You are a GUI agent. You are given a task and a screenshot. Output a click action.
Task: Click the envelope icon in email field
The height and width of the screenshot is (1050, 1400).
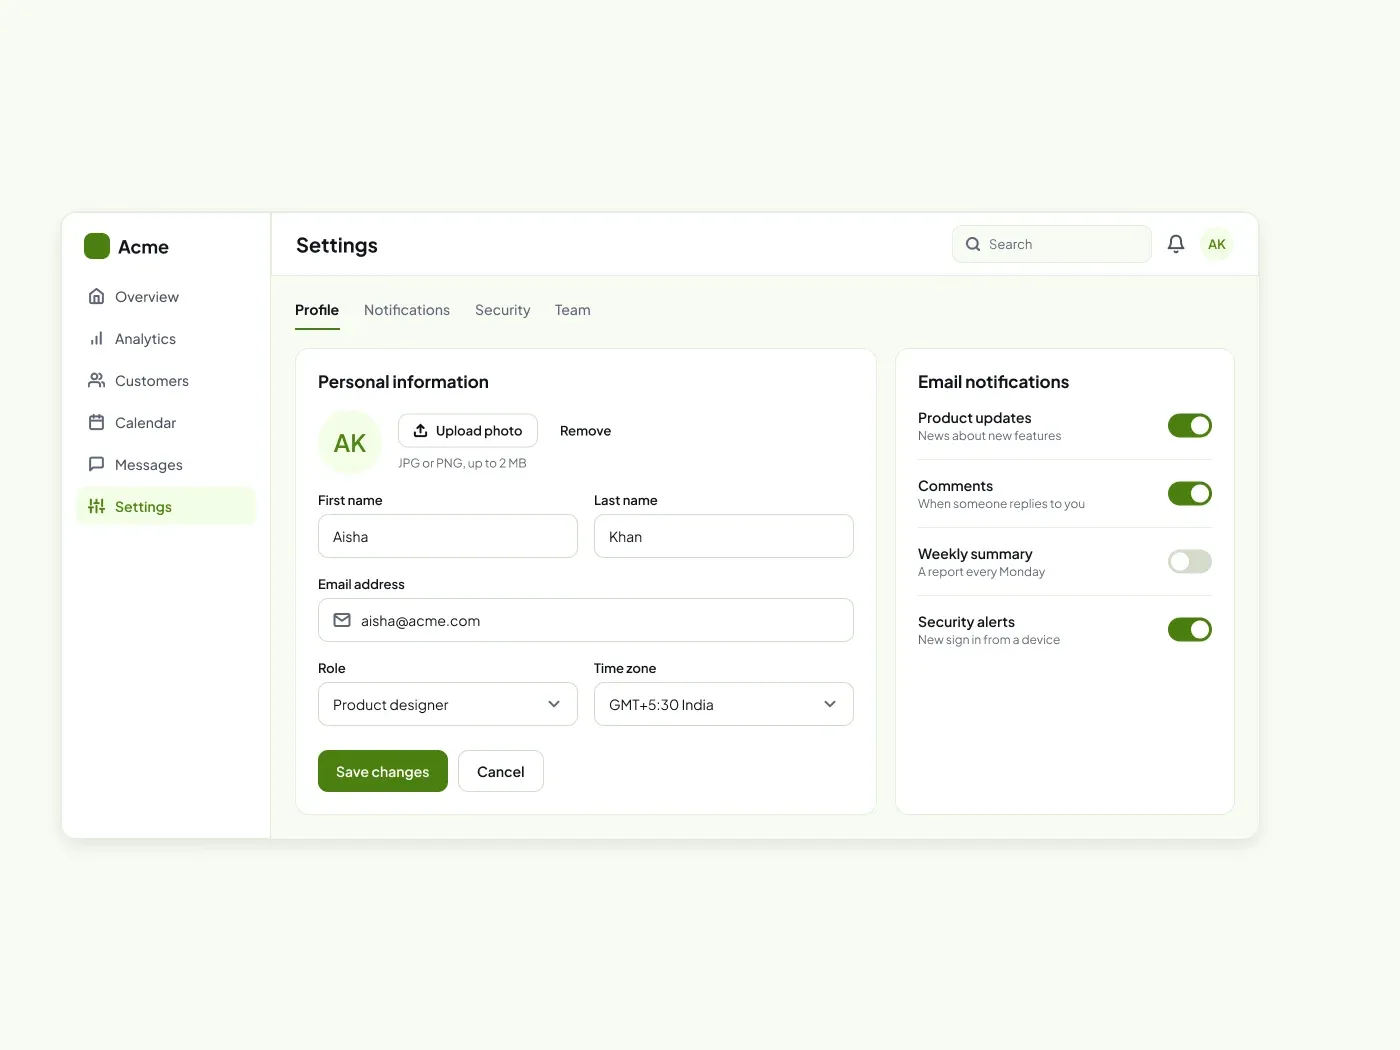click(342, 620)
